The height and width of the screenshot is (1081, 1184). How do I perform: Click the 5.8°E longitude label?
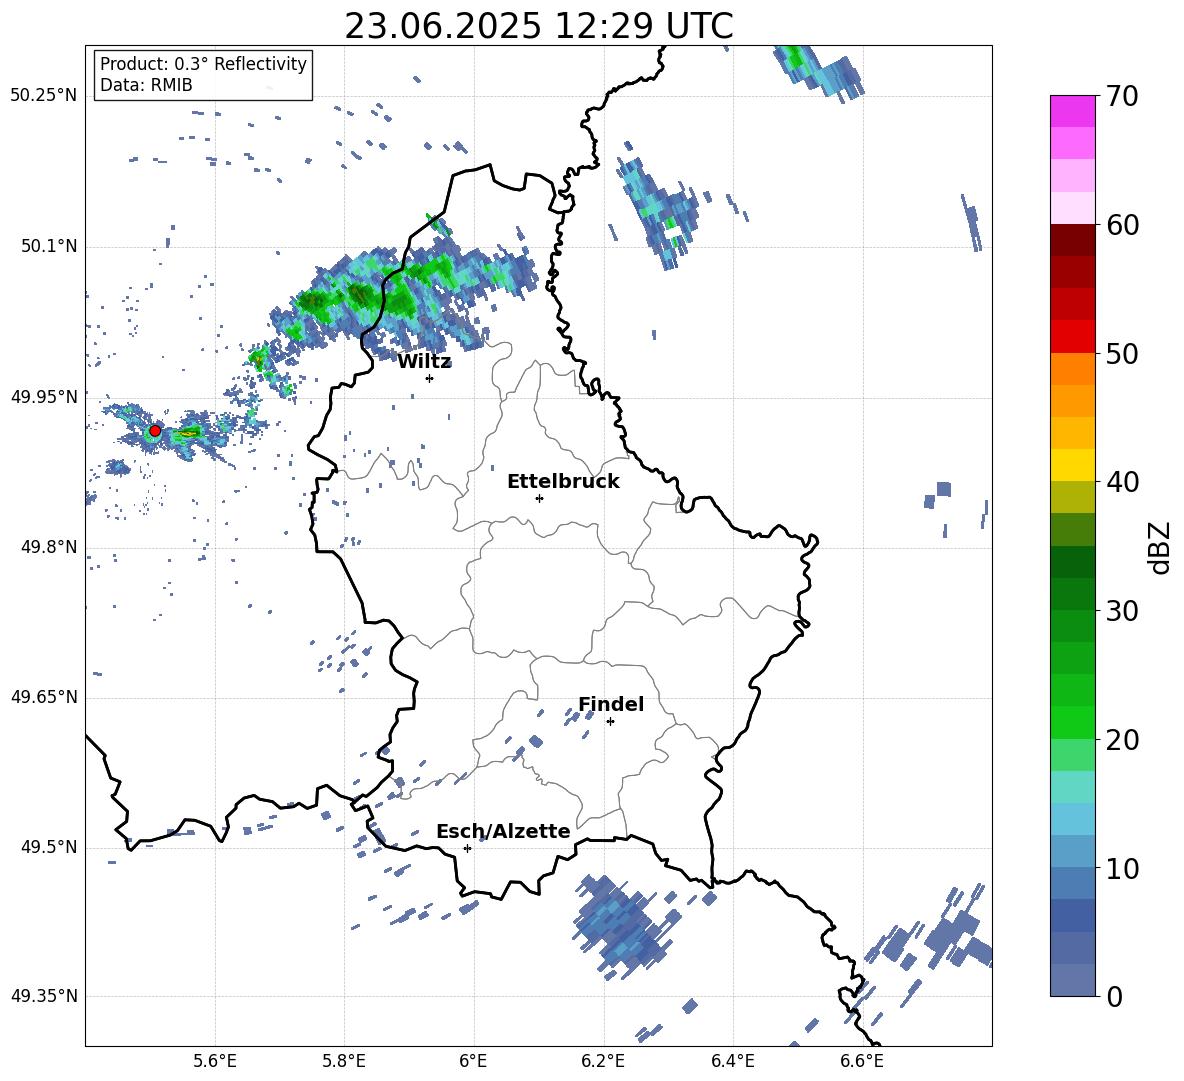coord(344,1061)
